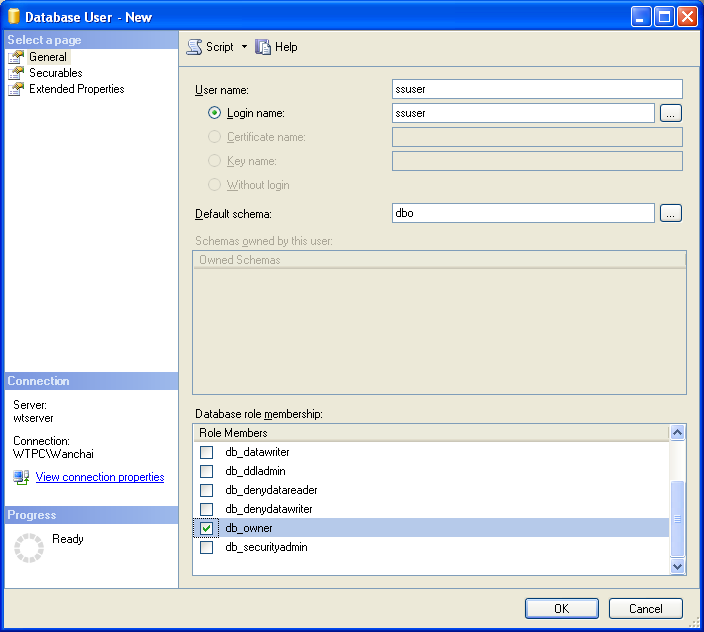Check the db_datawriter role checkbox

pyautogui.click(x=207, y=452)
